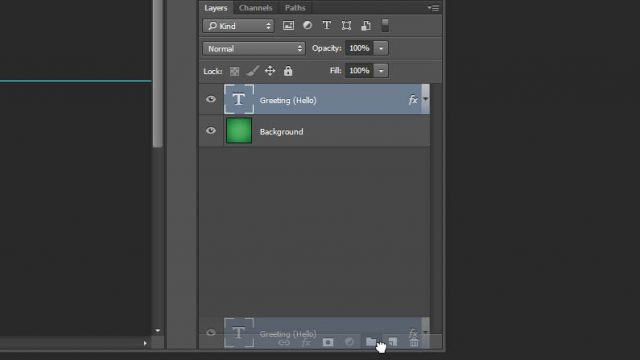This screenshot has height=360, width=640.
Task: Filter for smart objects icon
Action: click(366, 26)
